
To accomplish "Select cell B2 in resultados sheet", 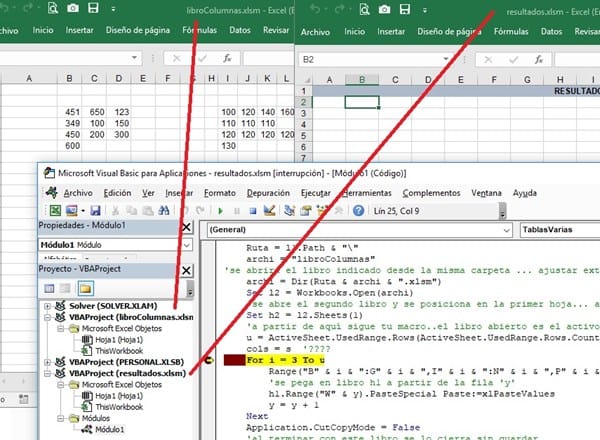I will 362,102.
